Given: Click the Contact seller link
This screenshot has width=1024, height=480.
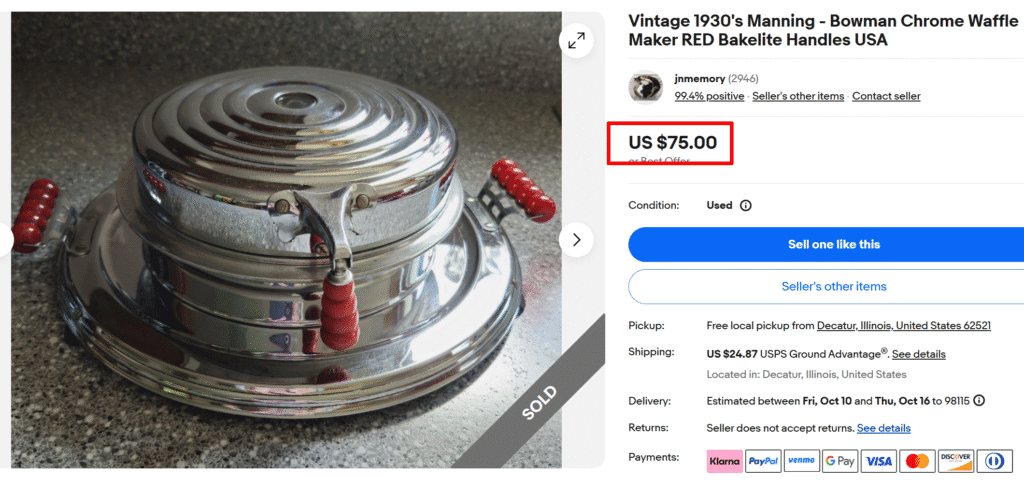Looking at the screenshot, I should (886, 96).
